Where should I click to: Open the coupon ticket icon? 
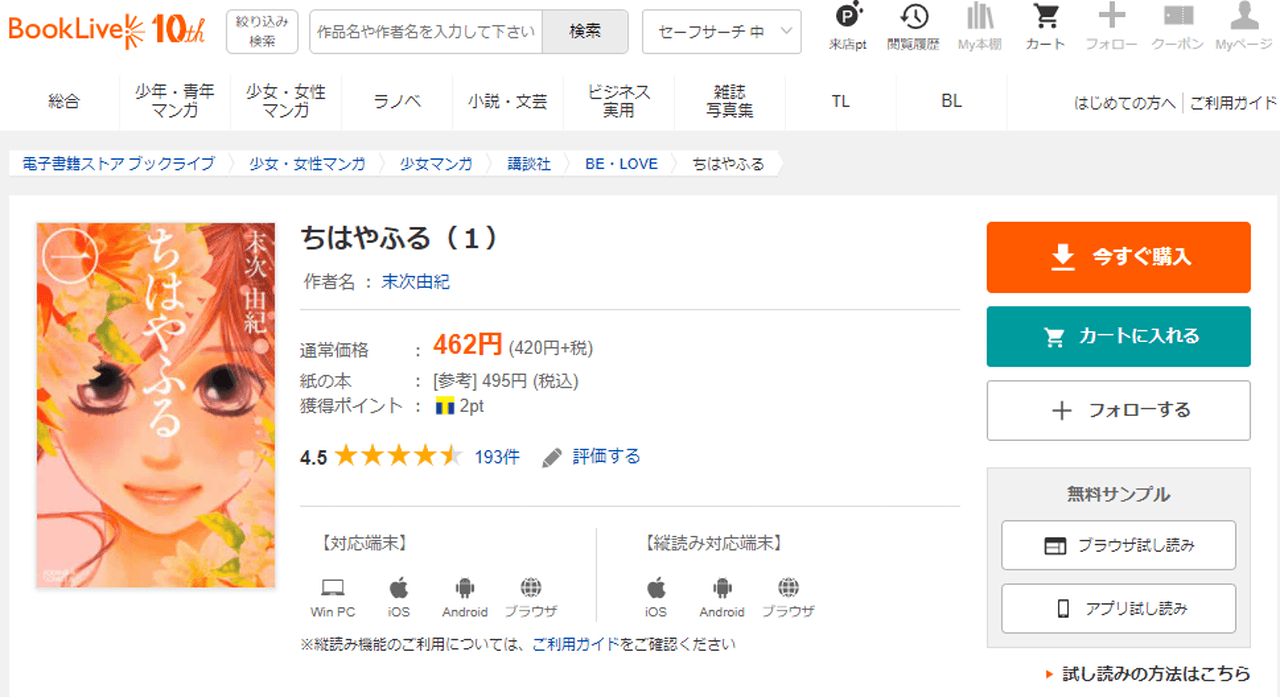1178,18
